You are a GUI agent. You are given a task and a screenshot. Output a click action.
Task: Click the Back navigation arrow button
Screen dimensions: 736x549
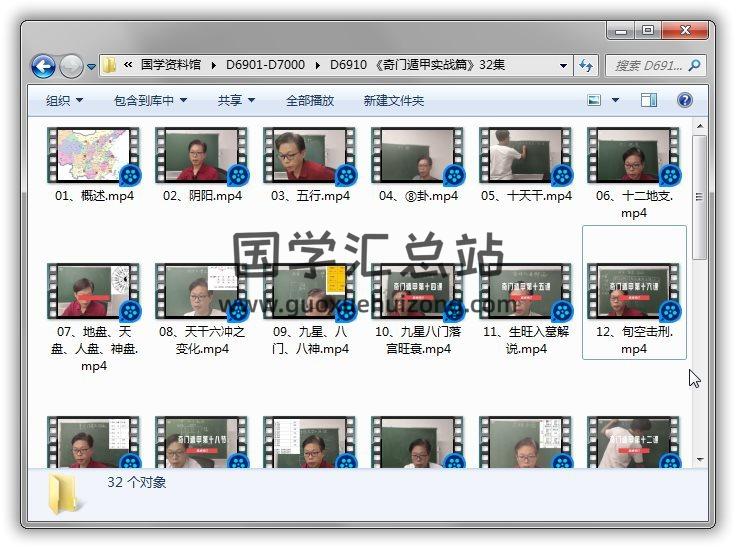pyautogui.click(x=43, y=66)
